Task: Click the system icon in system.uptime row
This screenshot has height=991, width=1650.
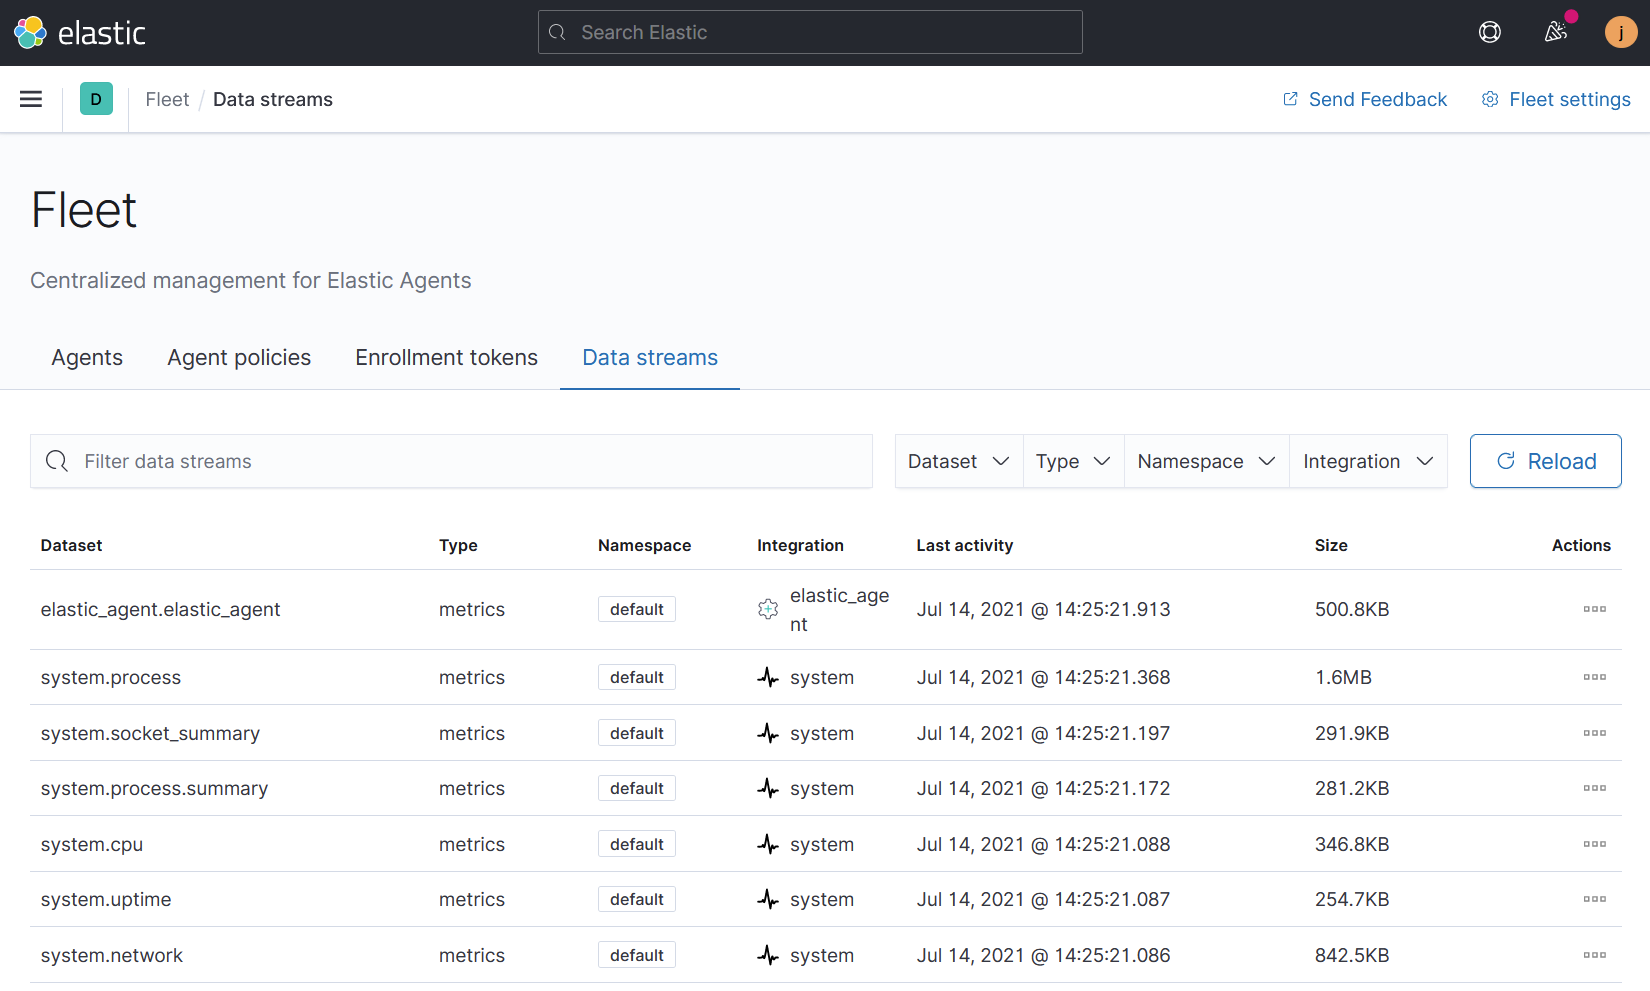Action: [768, 899]
